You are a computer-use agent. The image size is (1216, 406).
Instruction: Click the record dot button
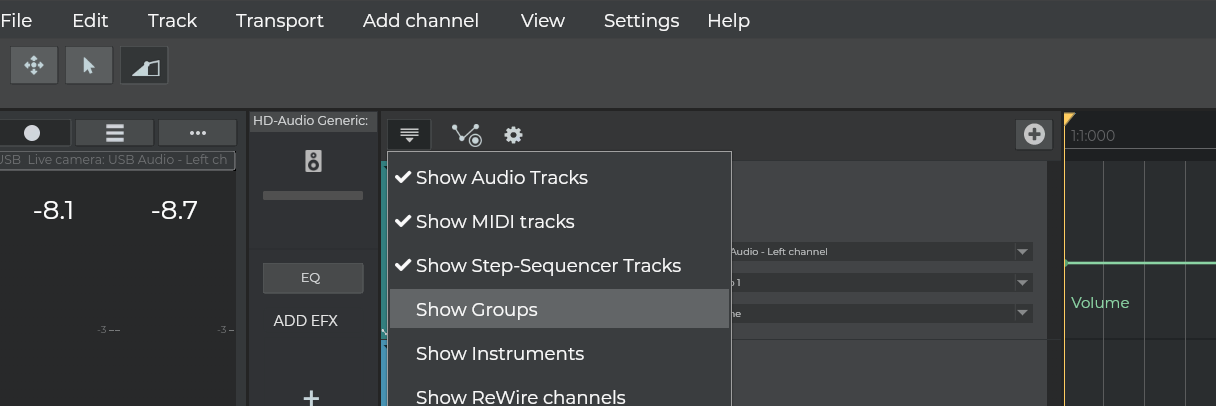[x=33, y=133]
